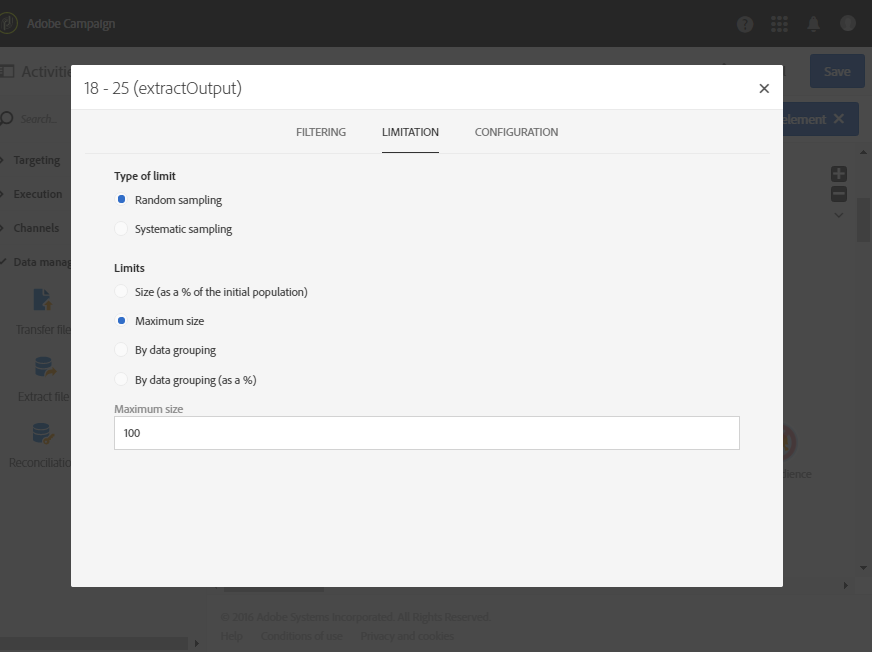Open the apps grid icon in header
This screenshot has height=652, width=872.
click(779, 24)
